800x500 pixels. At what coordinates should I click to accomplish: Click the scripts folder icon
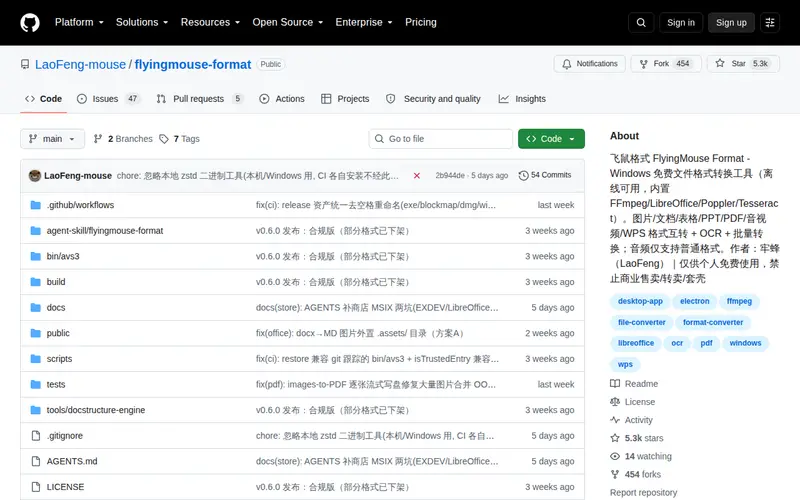tap(35, 359)
